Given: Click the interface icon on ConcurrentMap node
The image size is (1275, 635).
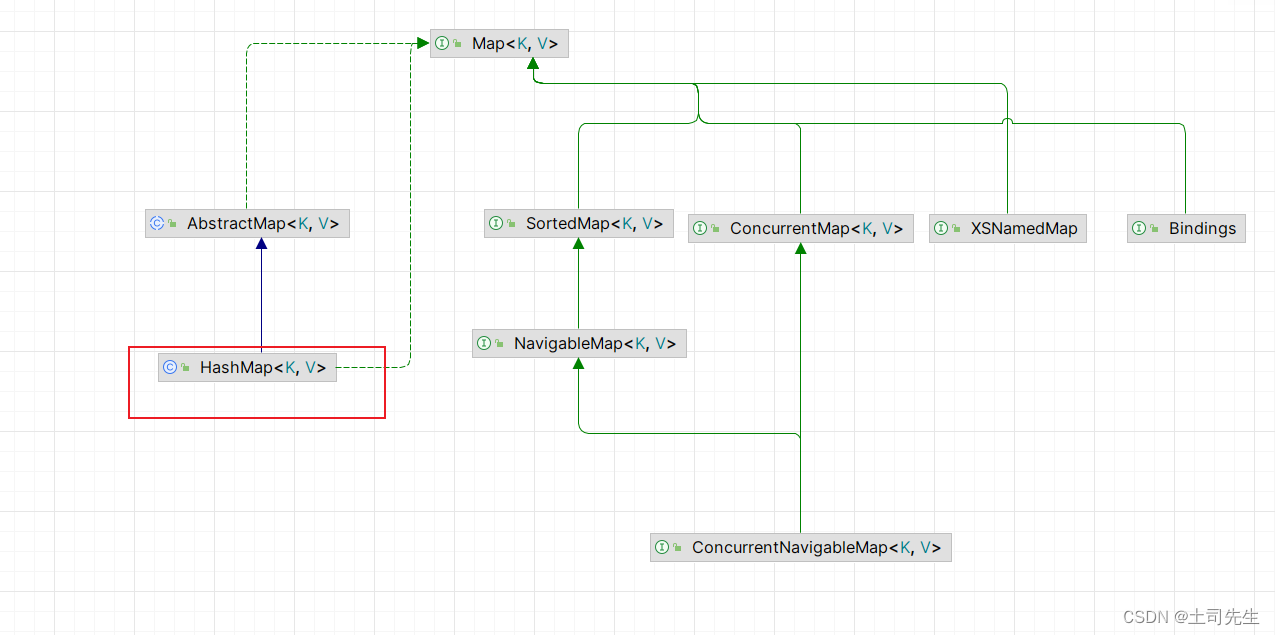Looking at the screenshot, I should click(700, 228).
